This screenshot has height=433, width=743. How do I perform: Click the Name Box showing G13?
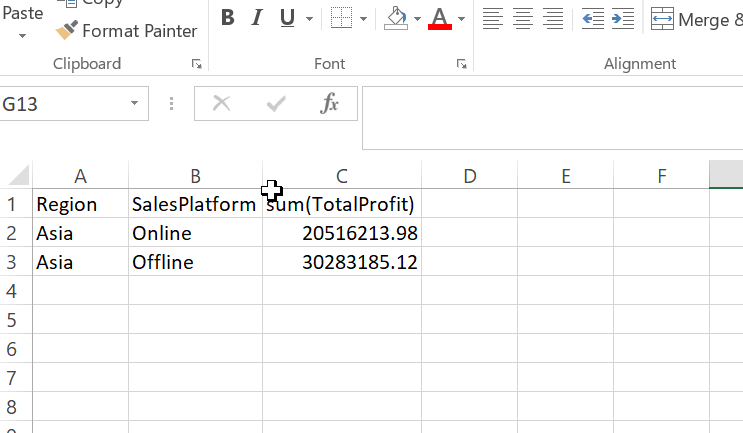click(64, 104)
